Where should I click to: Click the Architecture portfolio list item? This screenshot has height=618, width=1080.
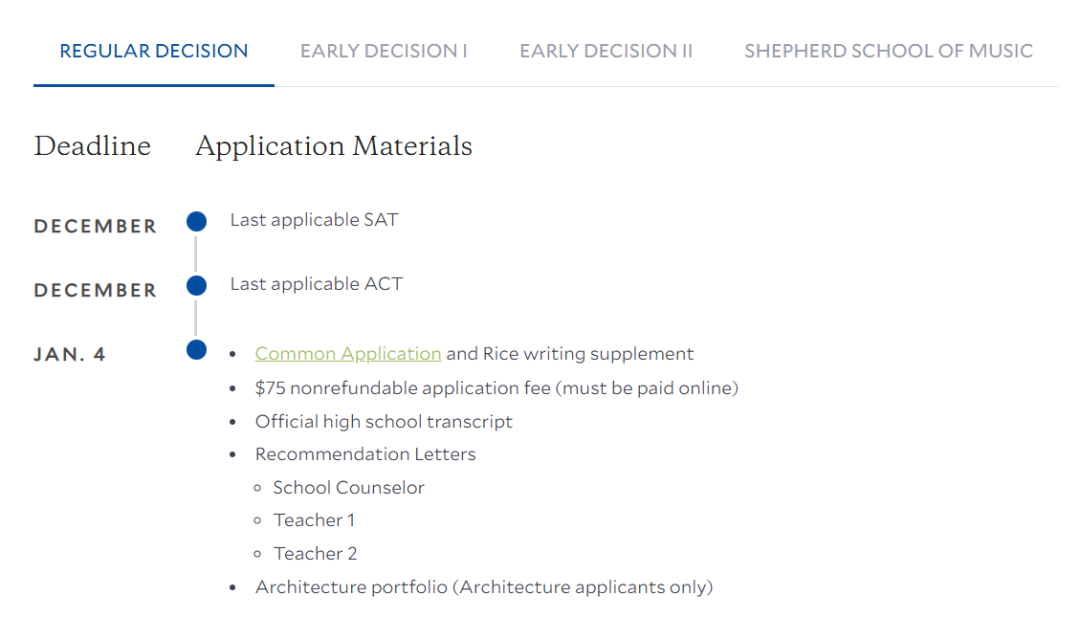(484, 587)
